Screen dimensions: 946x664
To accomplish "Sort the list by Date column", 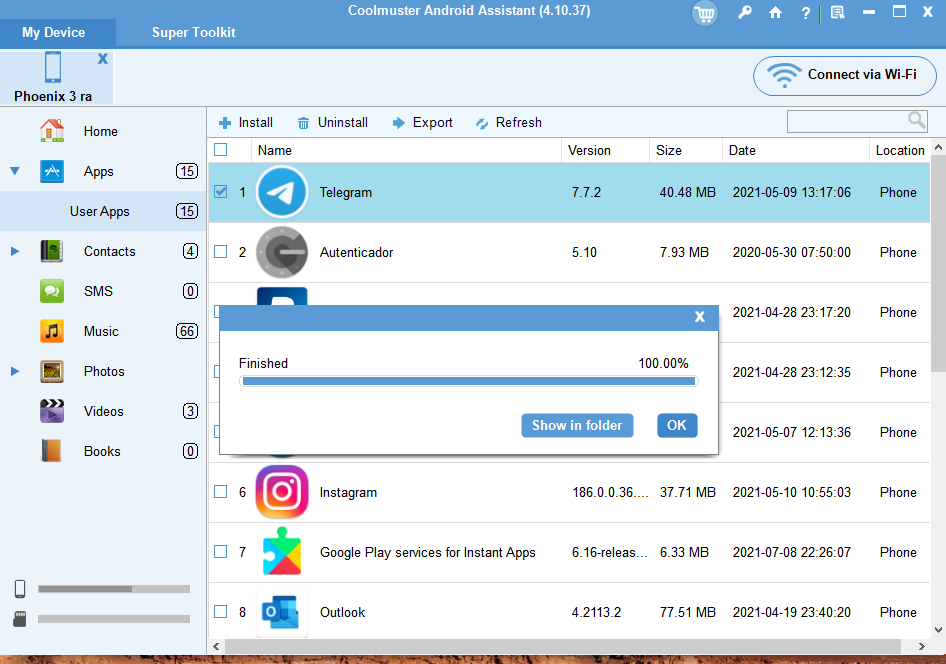I will click(796, 150).
